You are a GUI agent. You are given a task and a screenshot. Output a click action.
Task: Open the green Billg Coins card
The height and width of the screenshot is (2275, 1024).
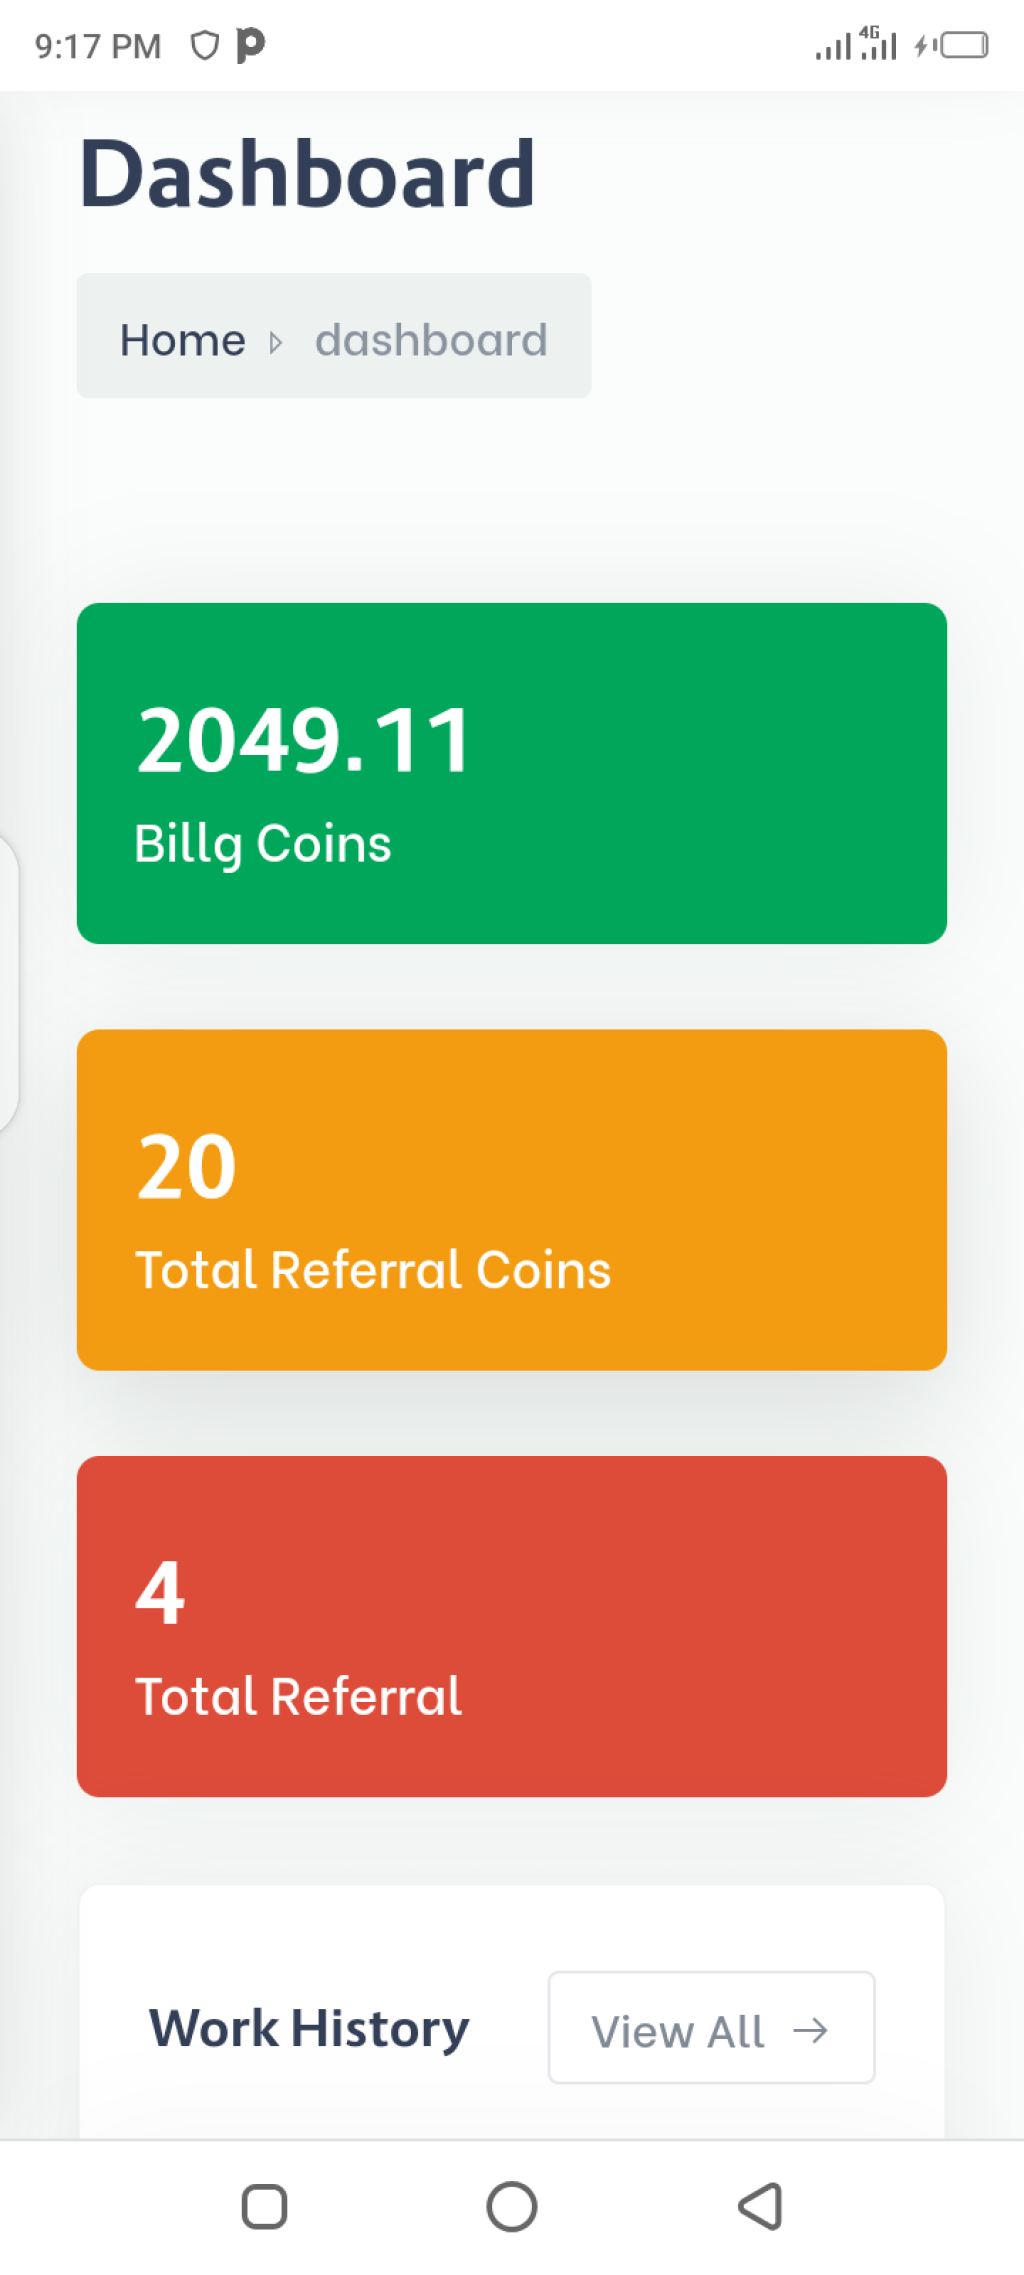click(x=512, y=773)
